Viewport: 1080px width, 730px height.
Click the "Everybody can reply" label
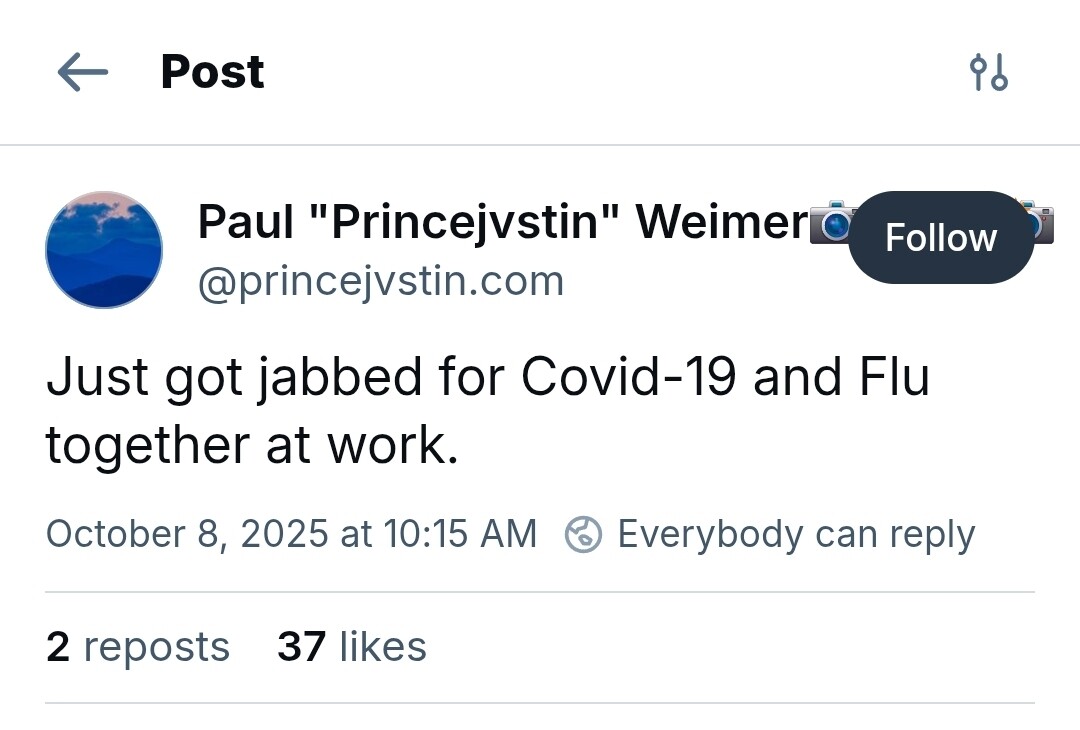coord(796,534)
